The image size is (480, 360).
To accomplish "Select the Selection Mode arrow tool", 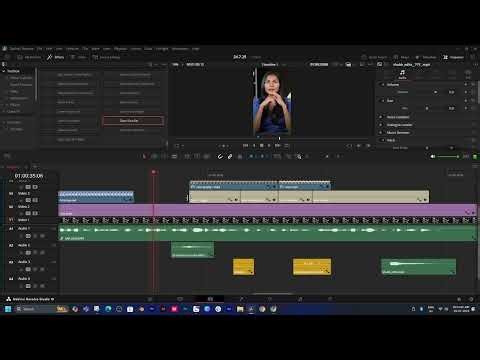I will pos(144,156).
